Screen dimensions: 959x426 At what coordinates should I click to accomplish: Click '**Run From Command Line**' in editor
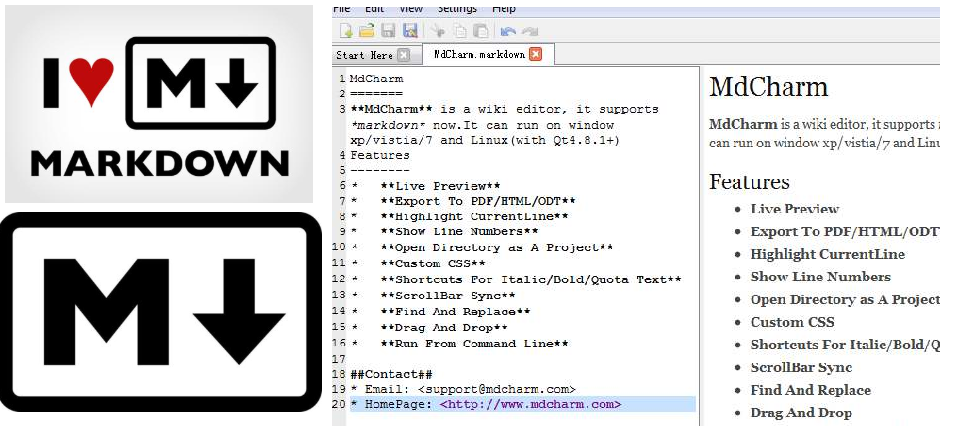tap(474, 343)
